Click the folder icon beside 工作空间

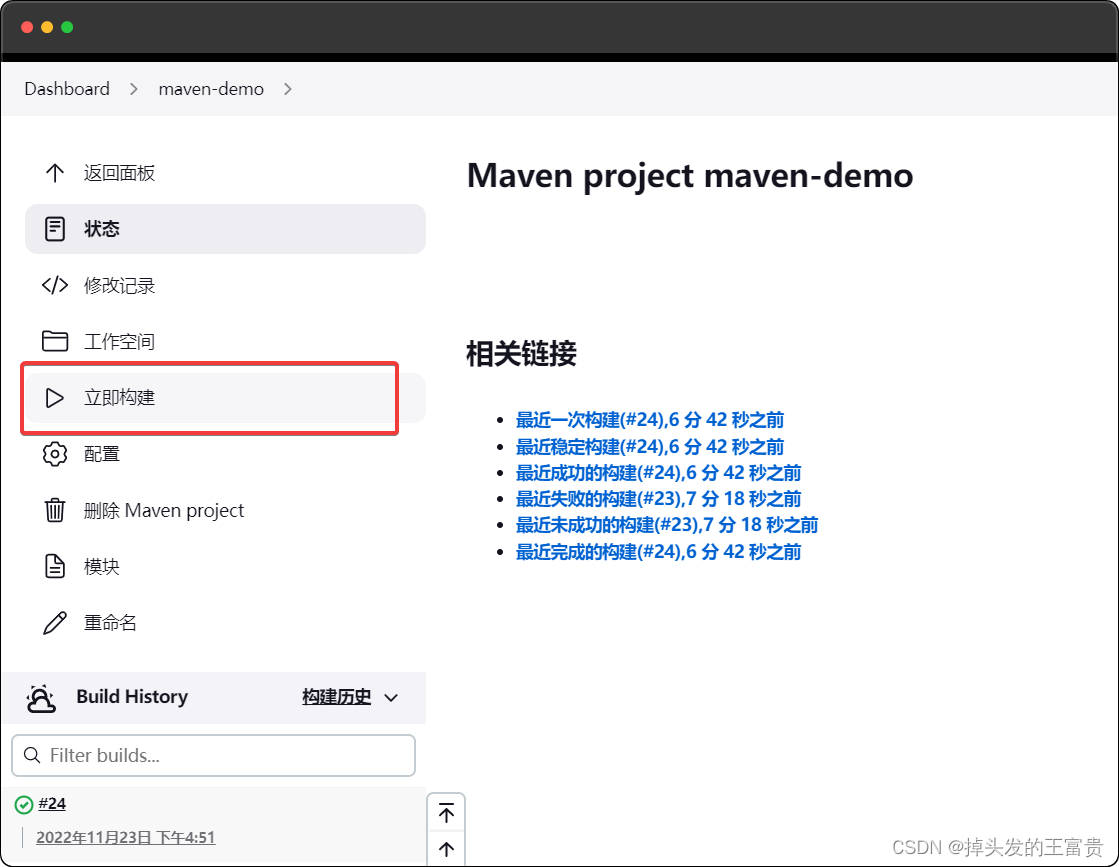(55, 341)
